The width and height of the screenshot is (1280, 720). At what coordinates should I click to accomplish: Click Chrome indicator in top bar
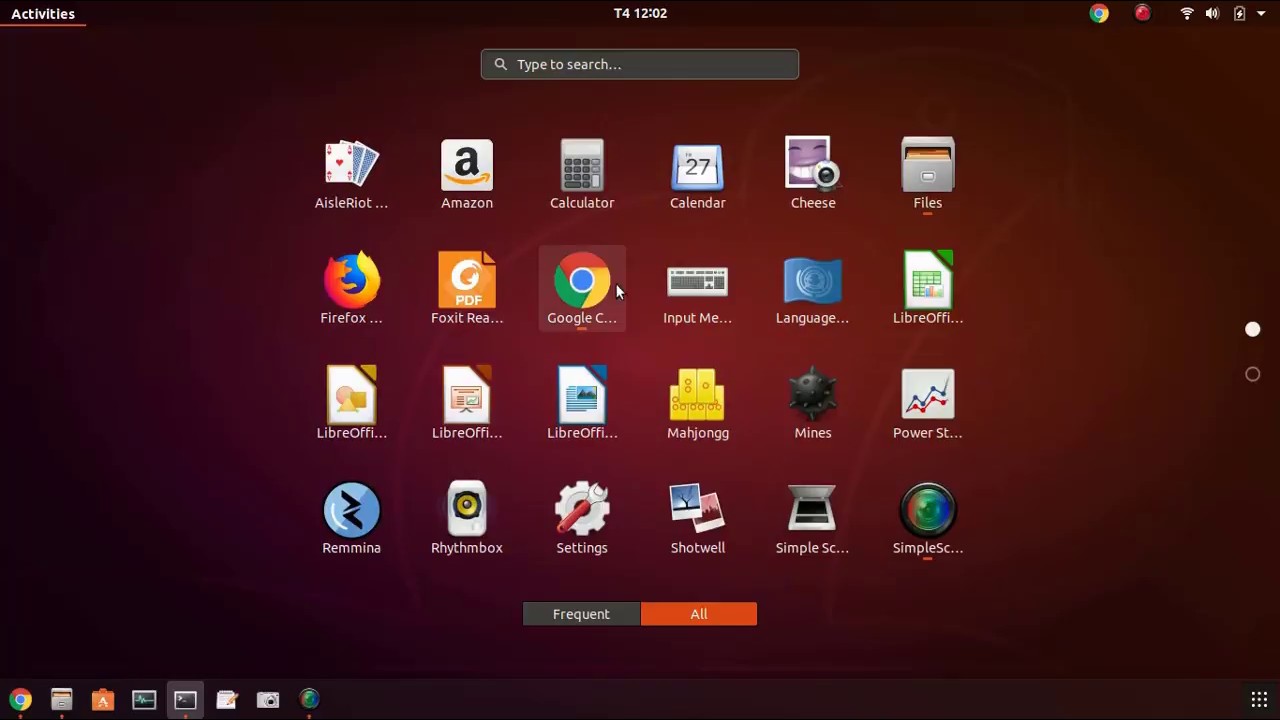click(1099, 13)
